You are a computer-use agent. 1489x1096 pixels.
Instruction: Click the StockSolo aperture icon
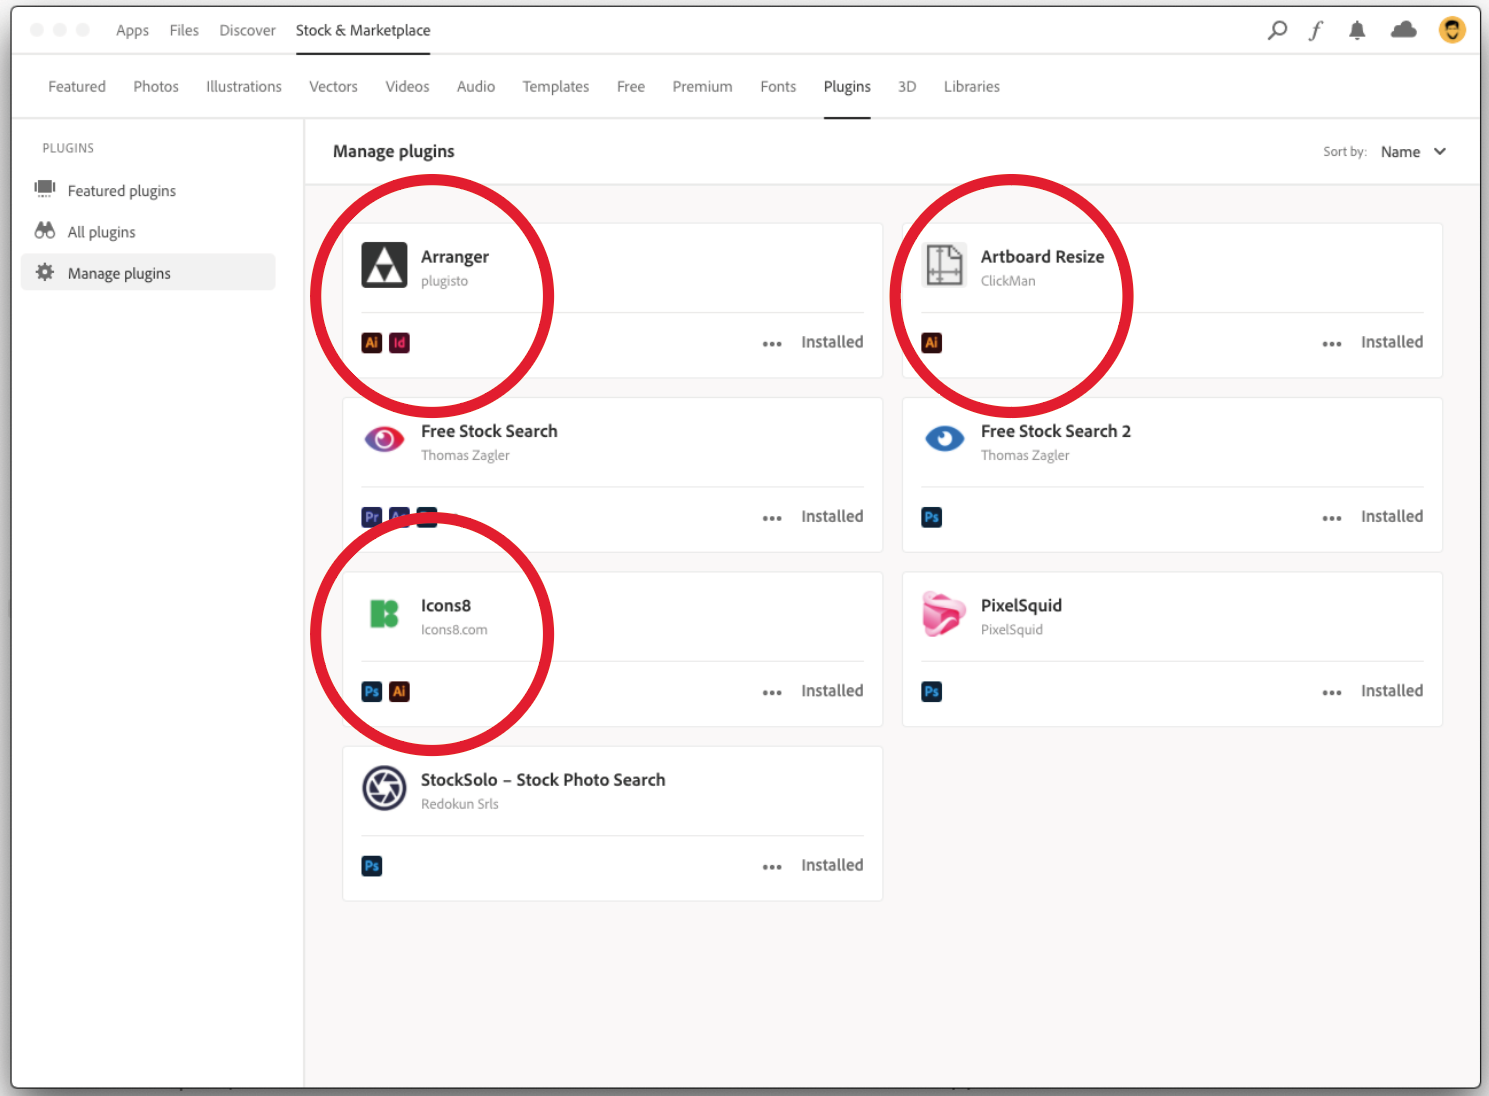click(384, 788)
